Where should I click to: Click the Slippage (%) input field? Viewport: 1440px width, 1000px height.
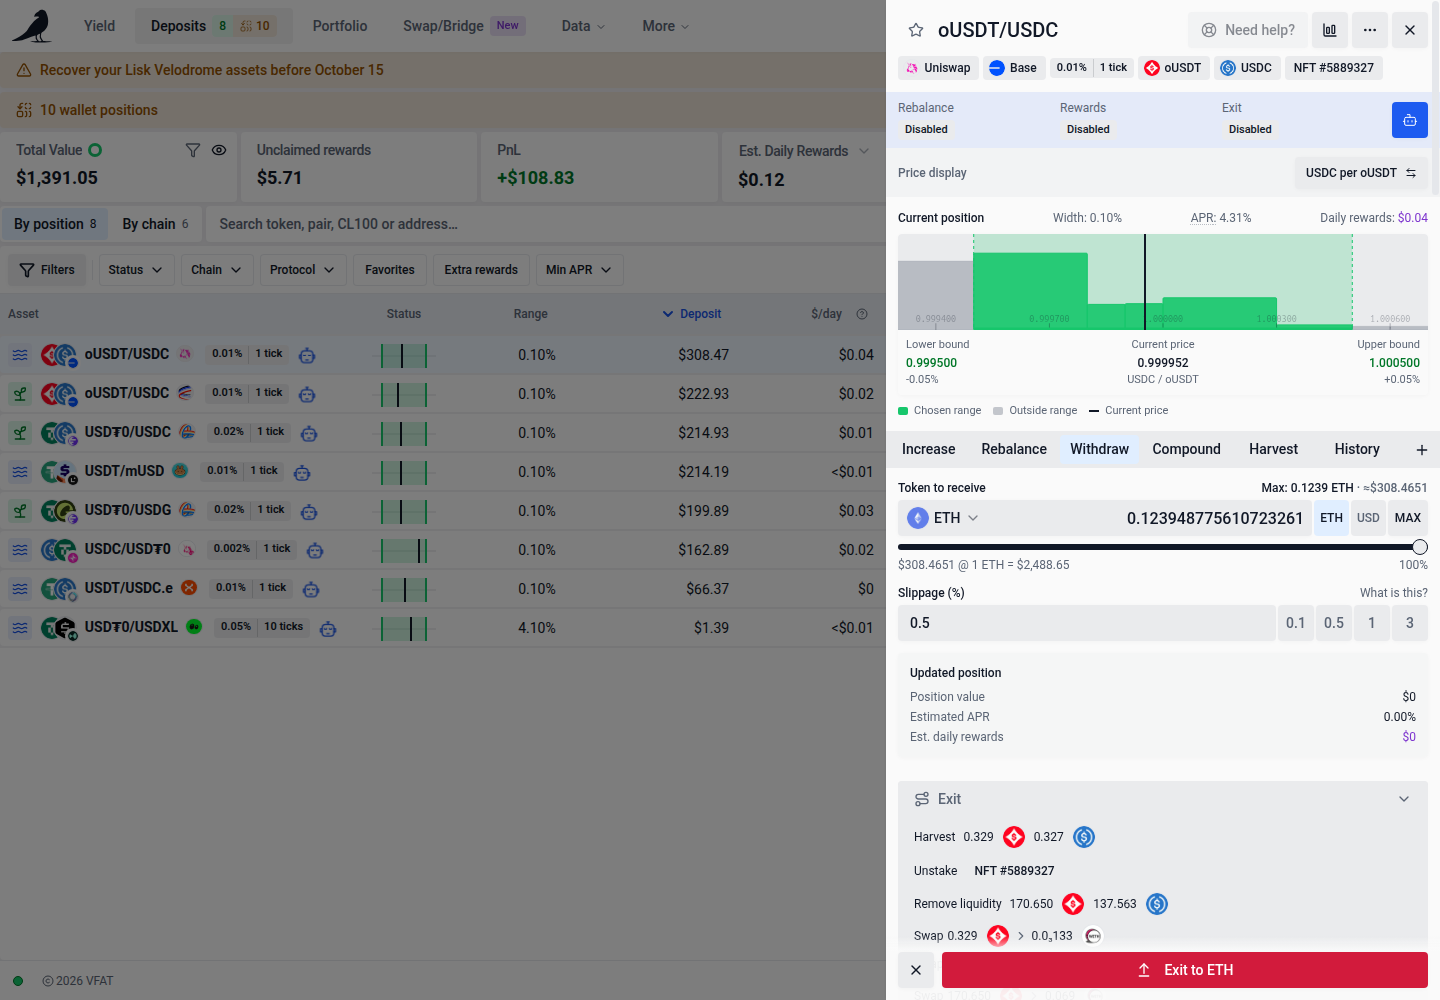(1087, 623)
